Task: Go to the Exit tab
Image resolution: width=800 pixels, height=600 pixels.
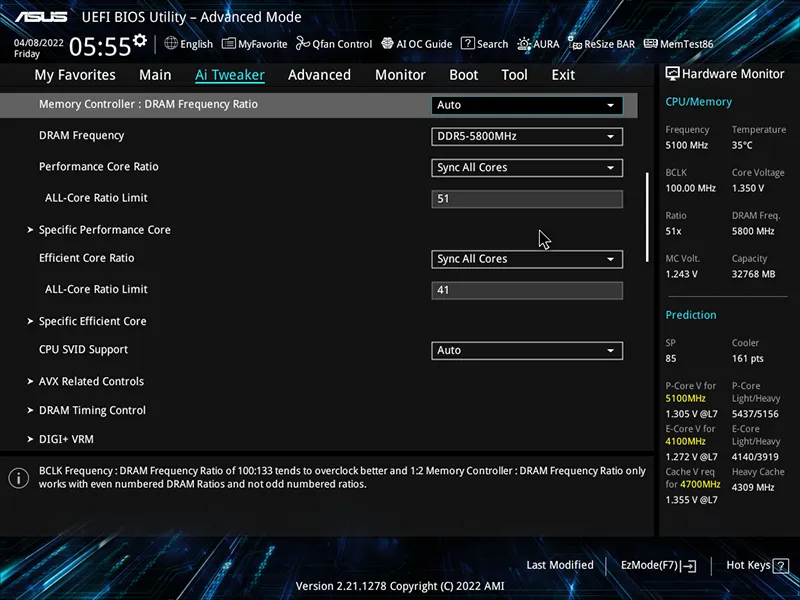Action: click(x=563, y=75)
